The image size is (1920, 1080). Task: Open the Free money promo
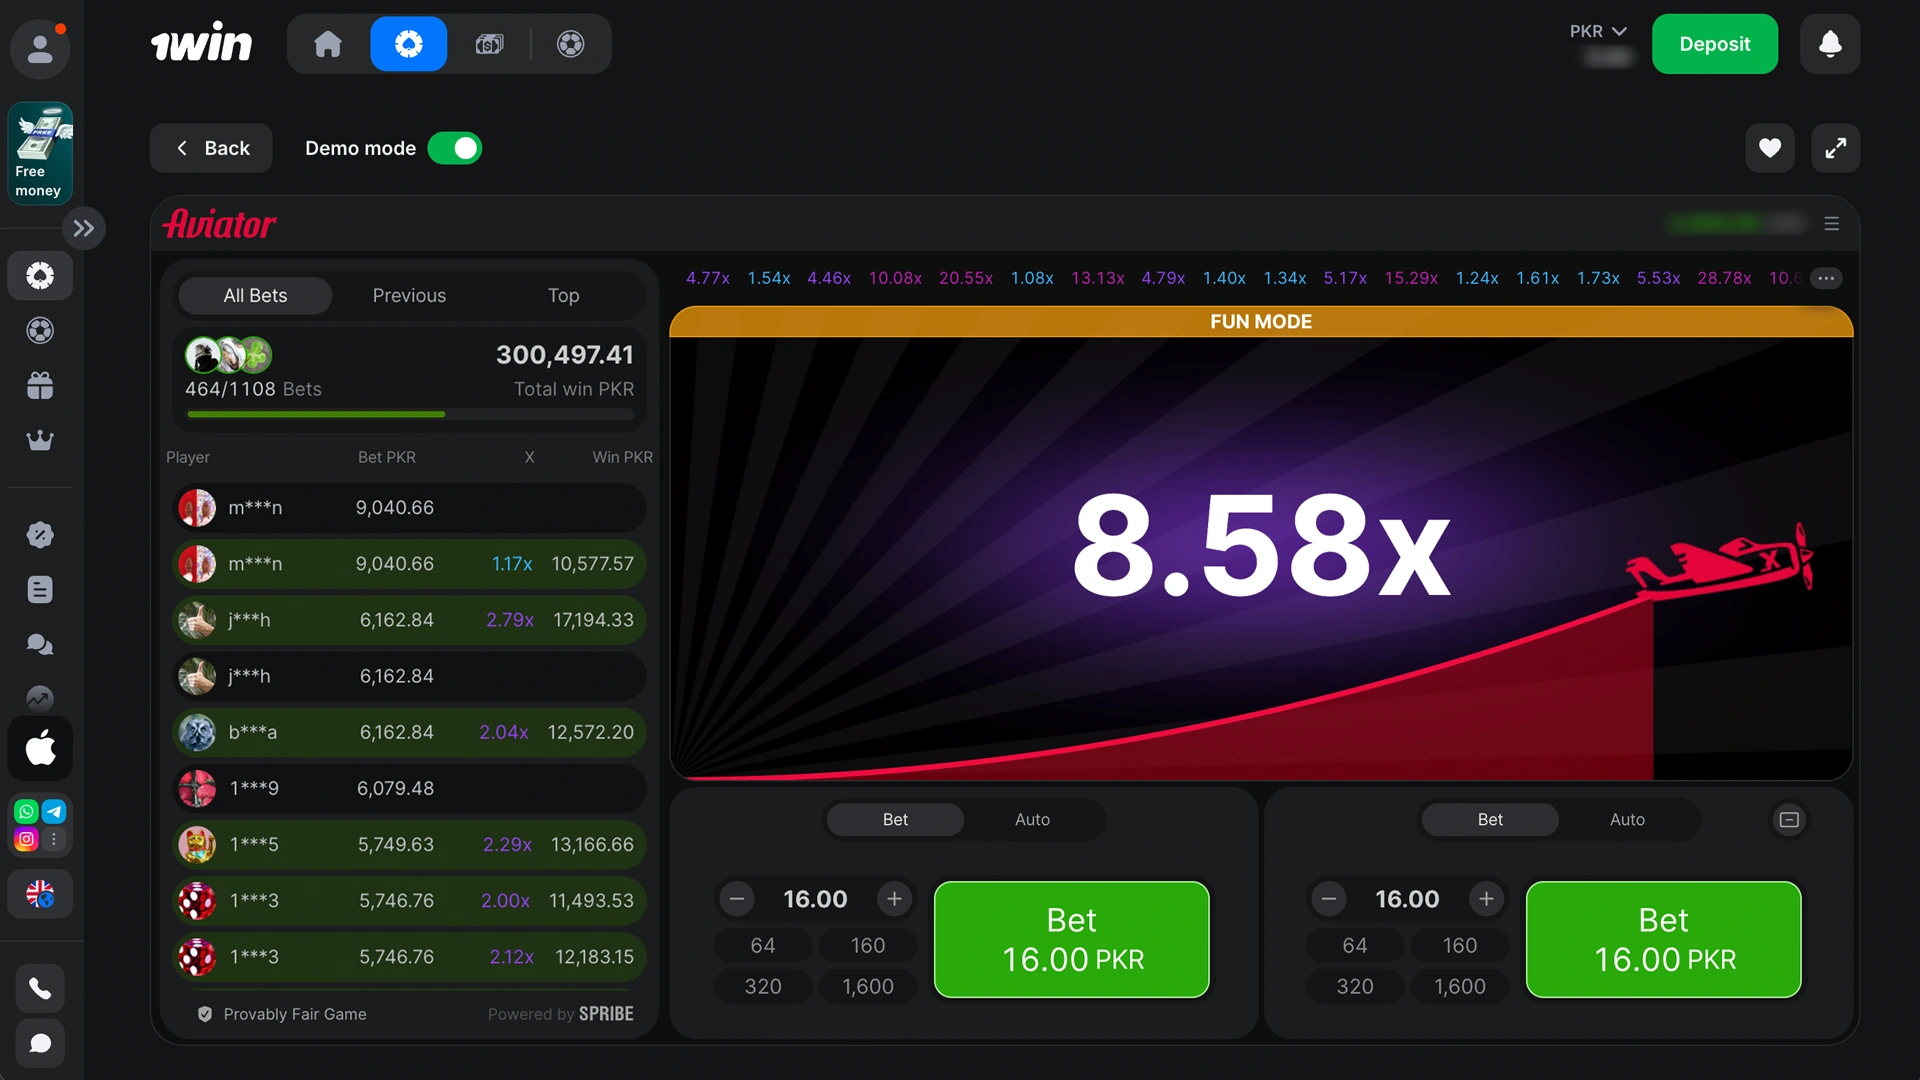tap(40, 153)
